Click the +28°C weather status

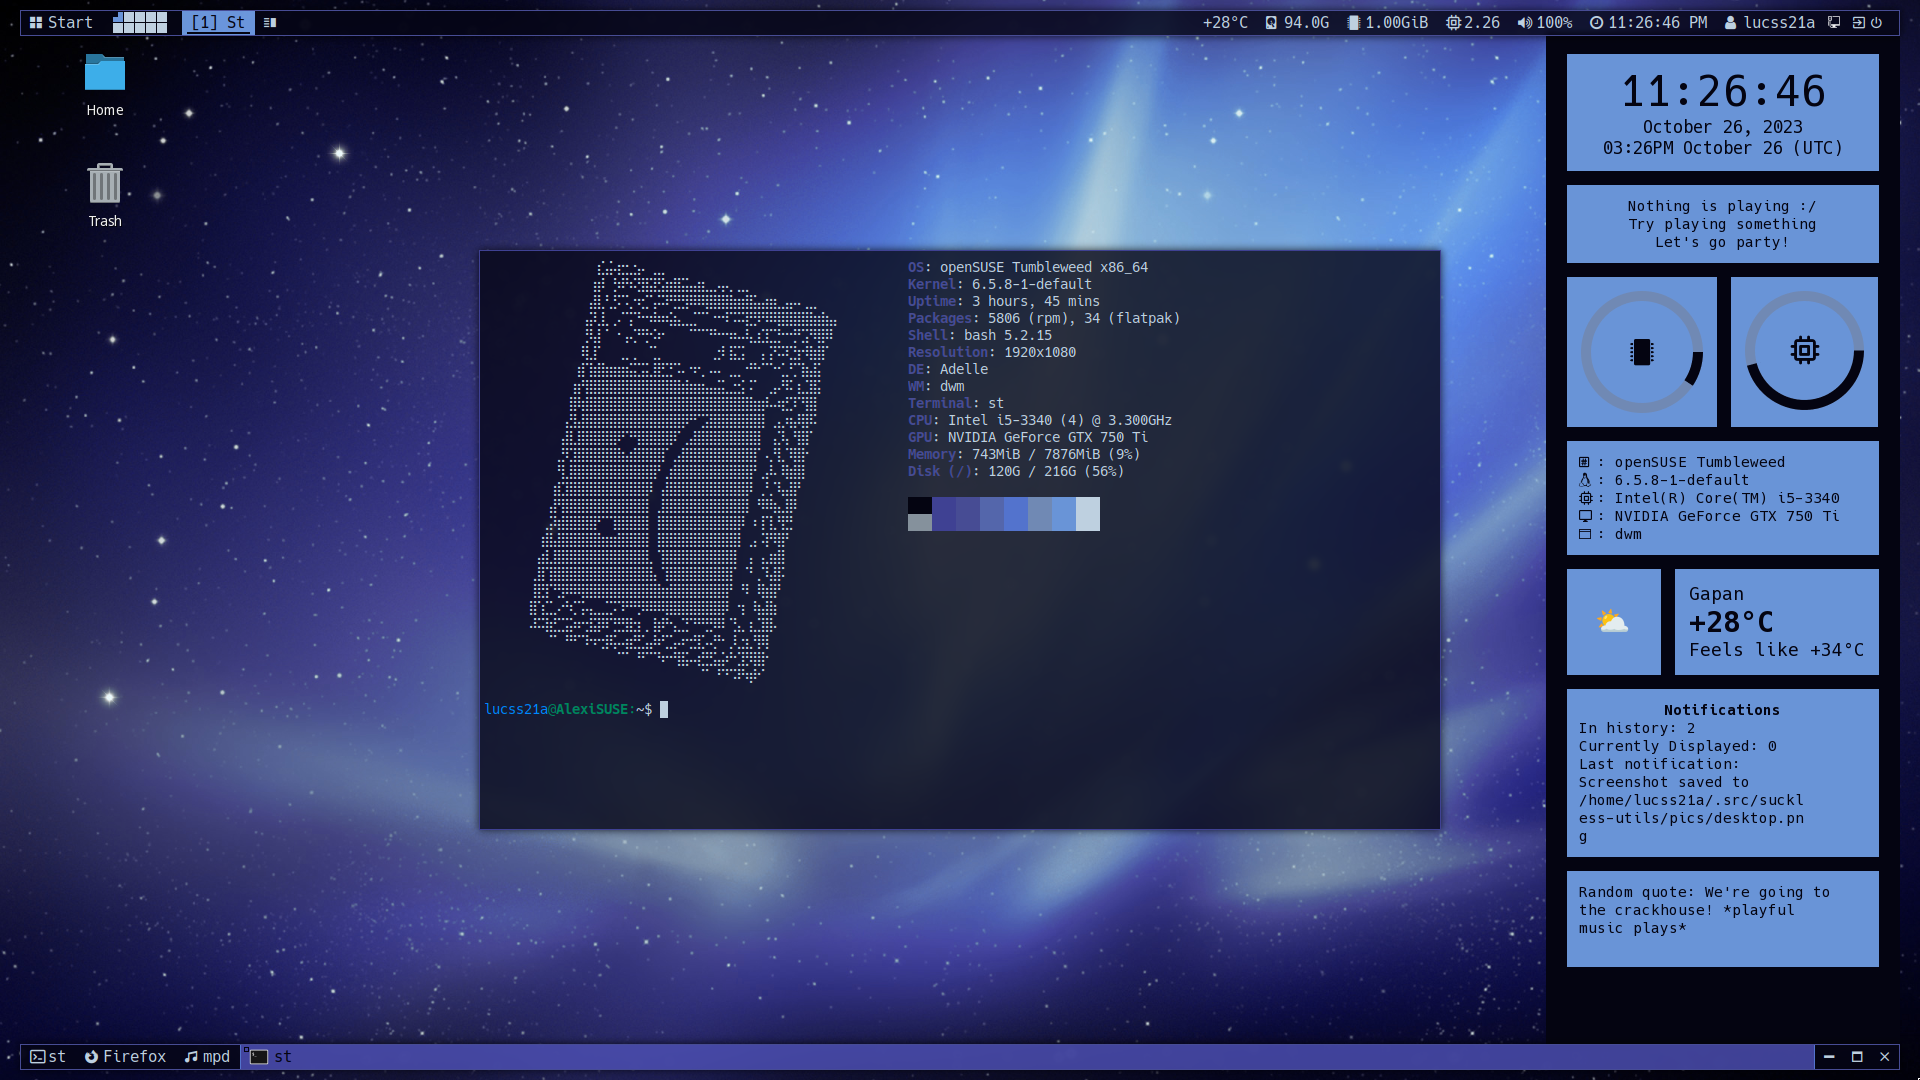point(1225,22)
